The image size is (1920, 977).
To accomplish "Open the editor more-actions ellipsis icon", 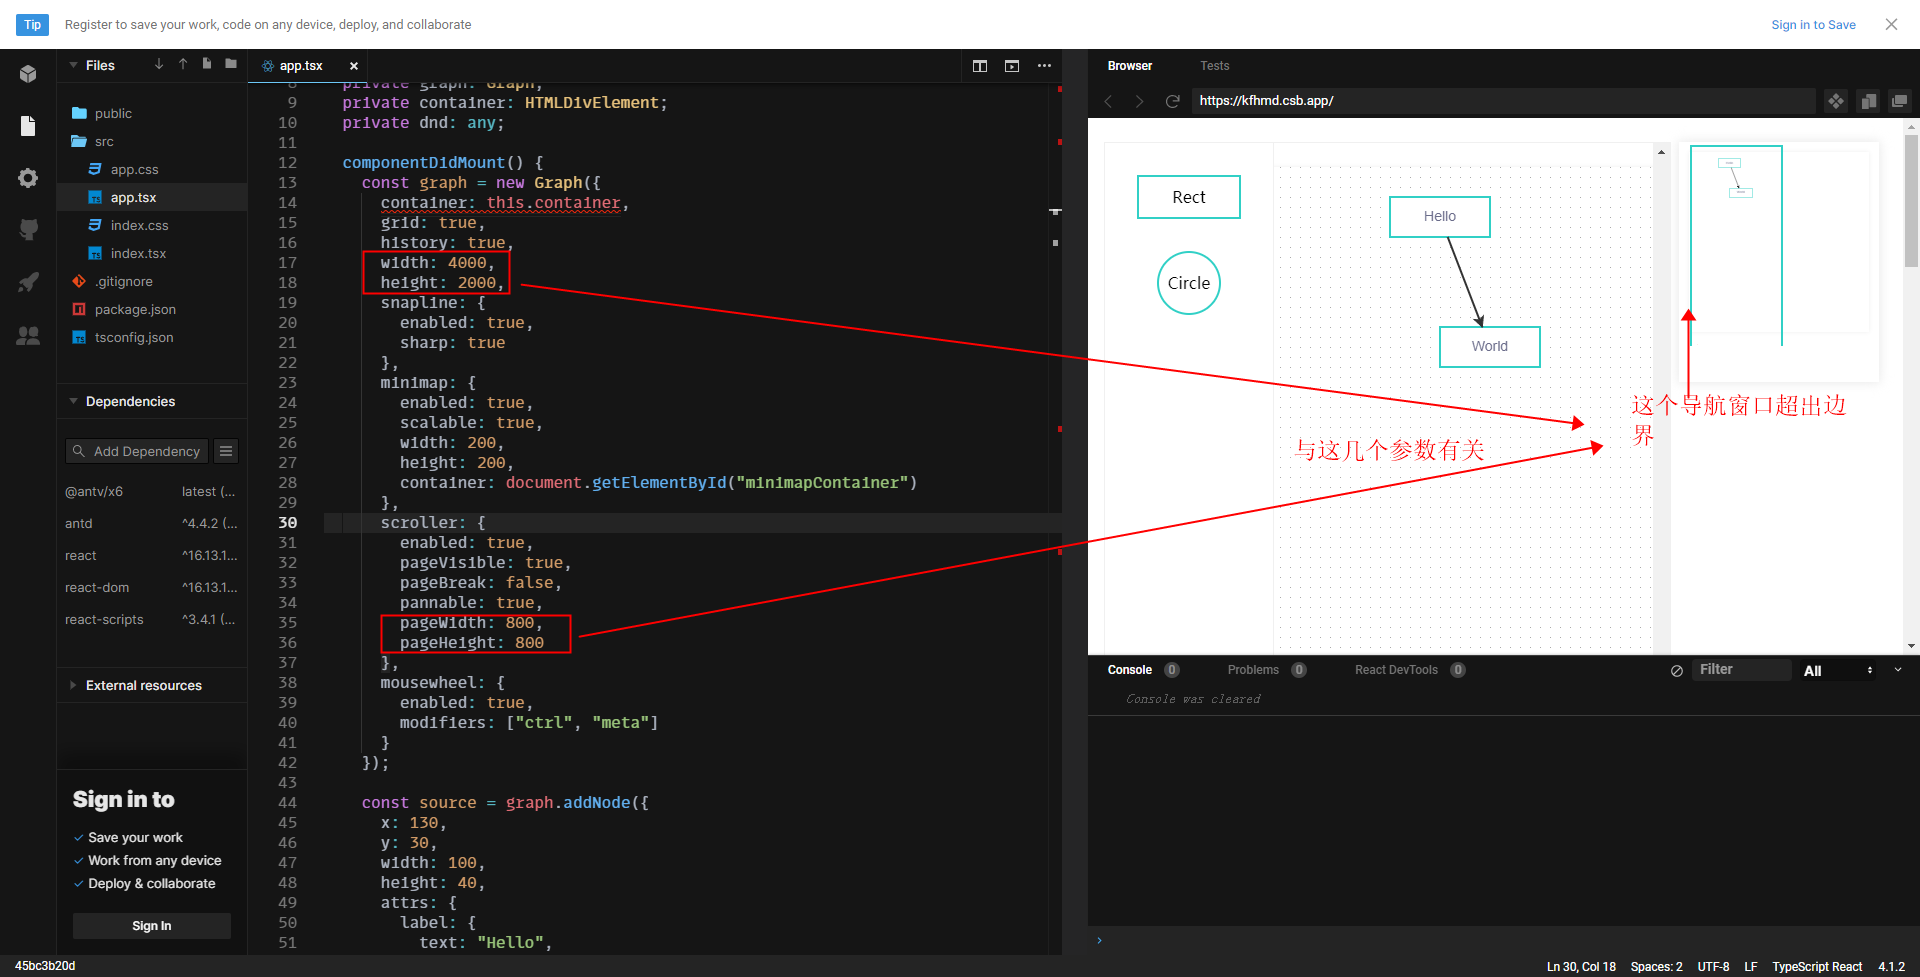I will click(1045, 66).
